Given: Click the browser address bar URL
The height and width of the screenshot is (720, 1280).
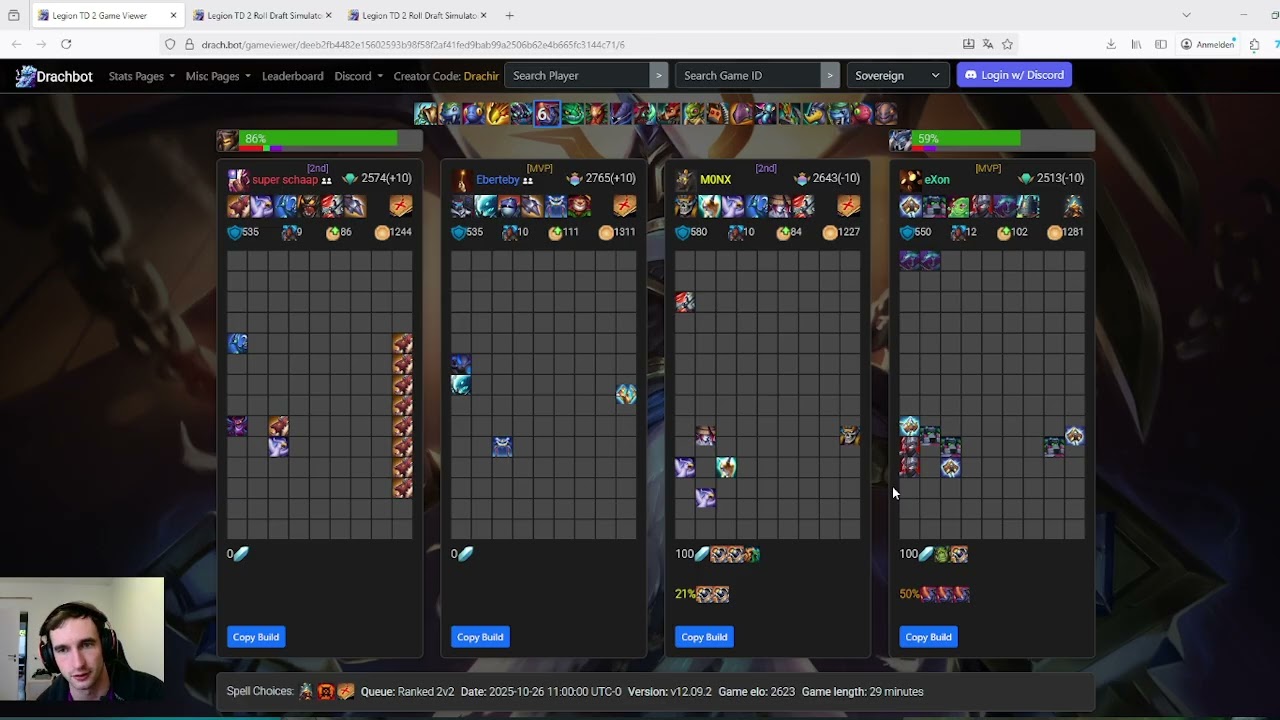Looking at the screenshot, I should (x=412, y=44).
